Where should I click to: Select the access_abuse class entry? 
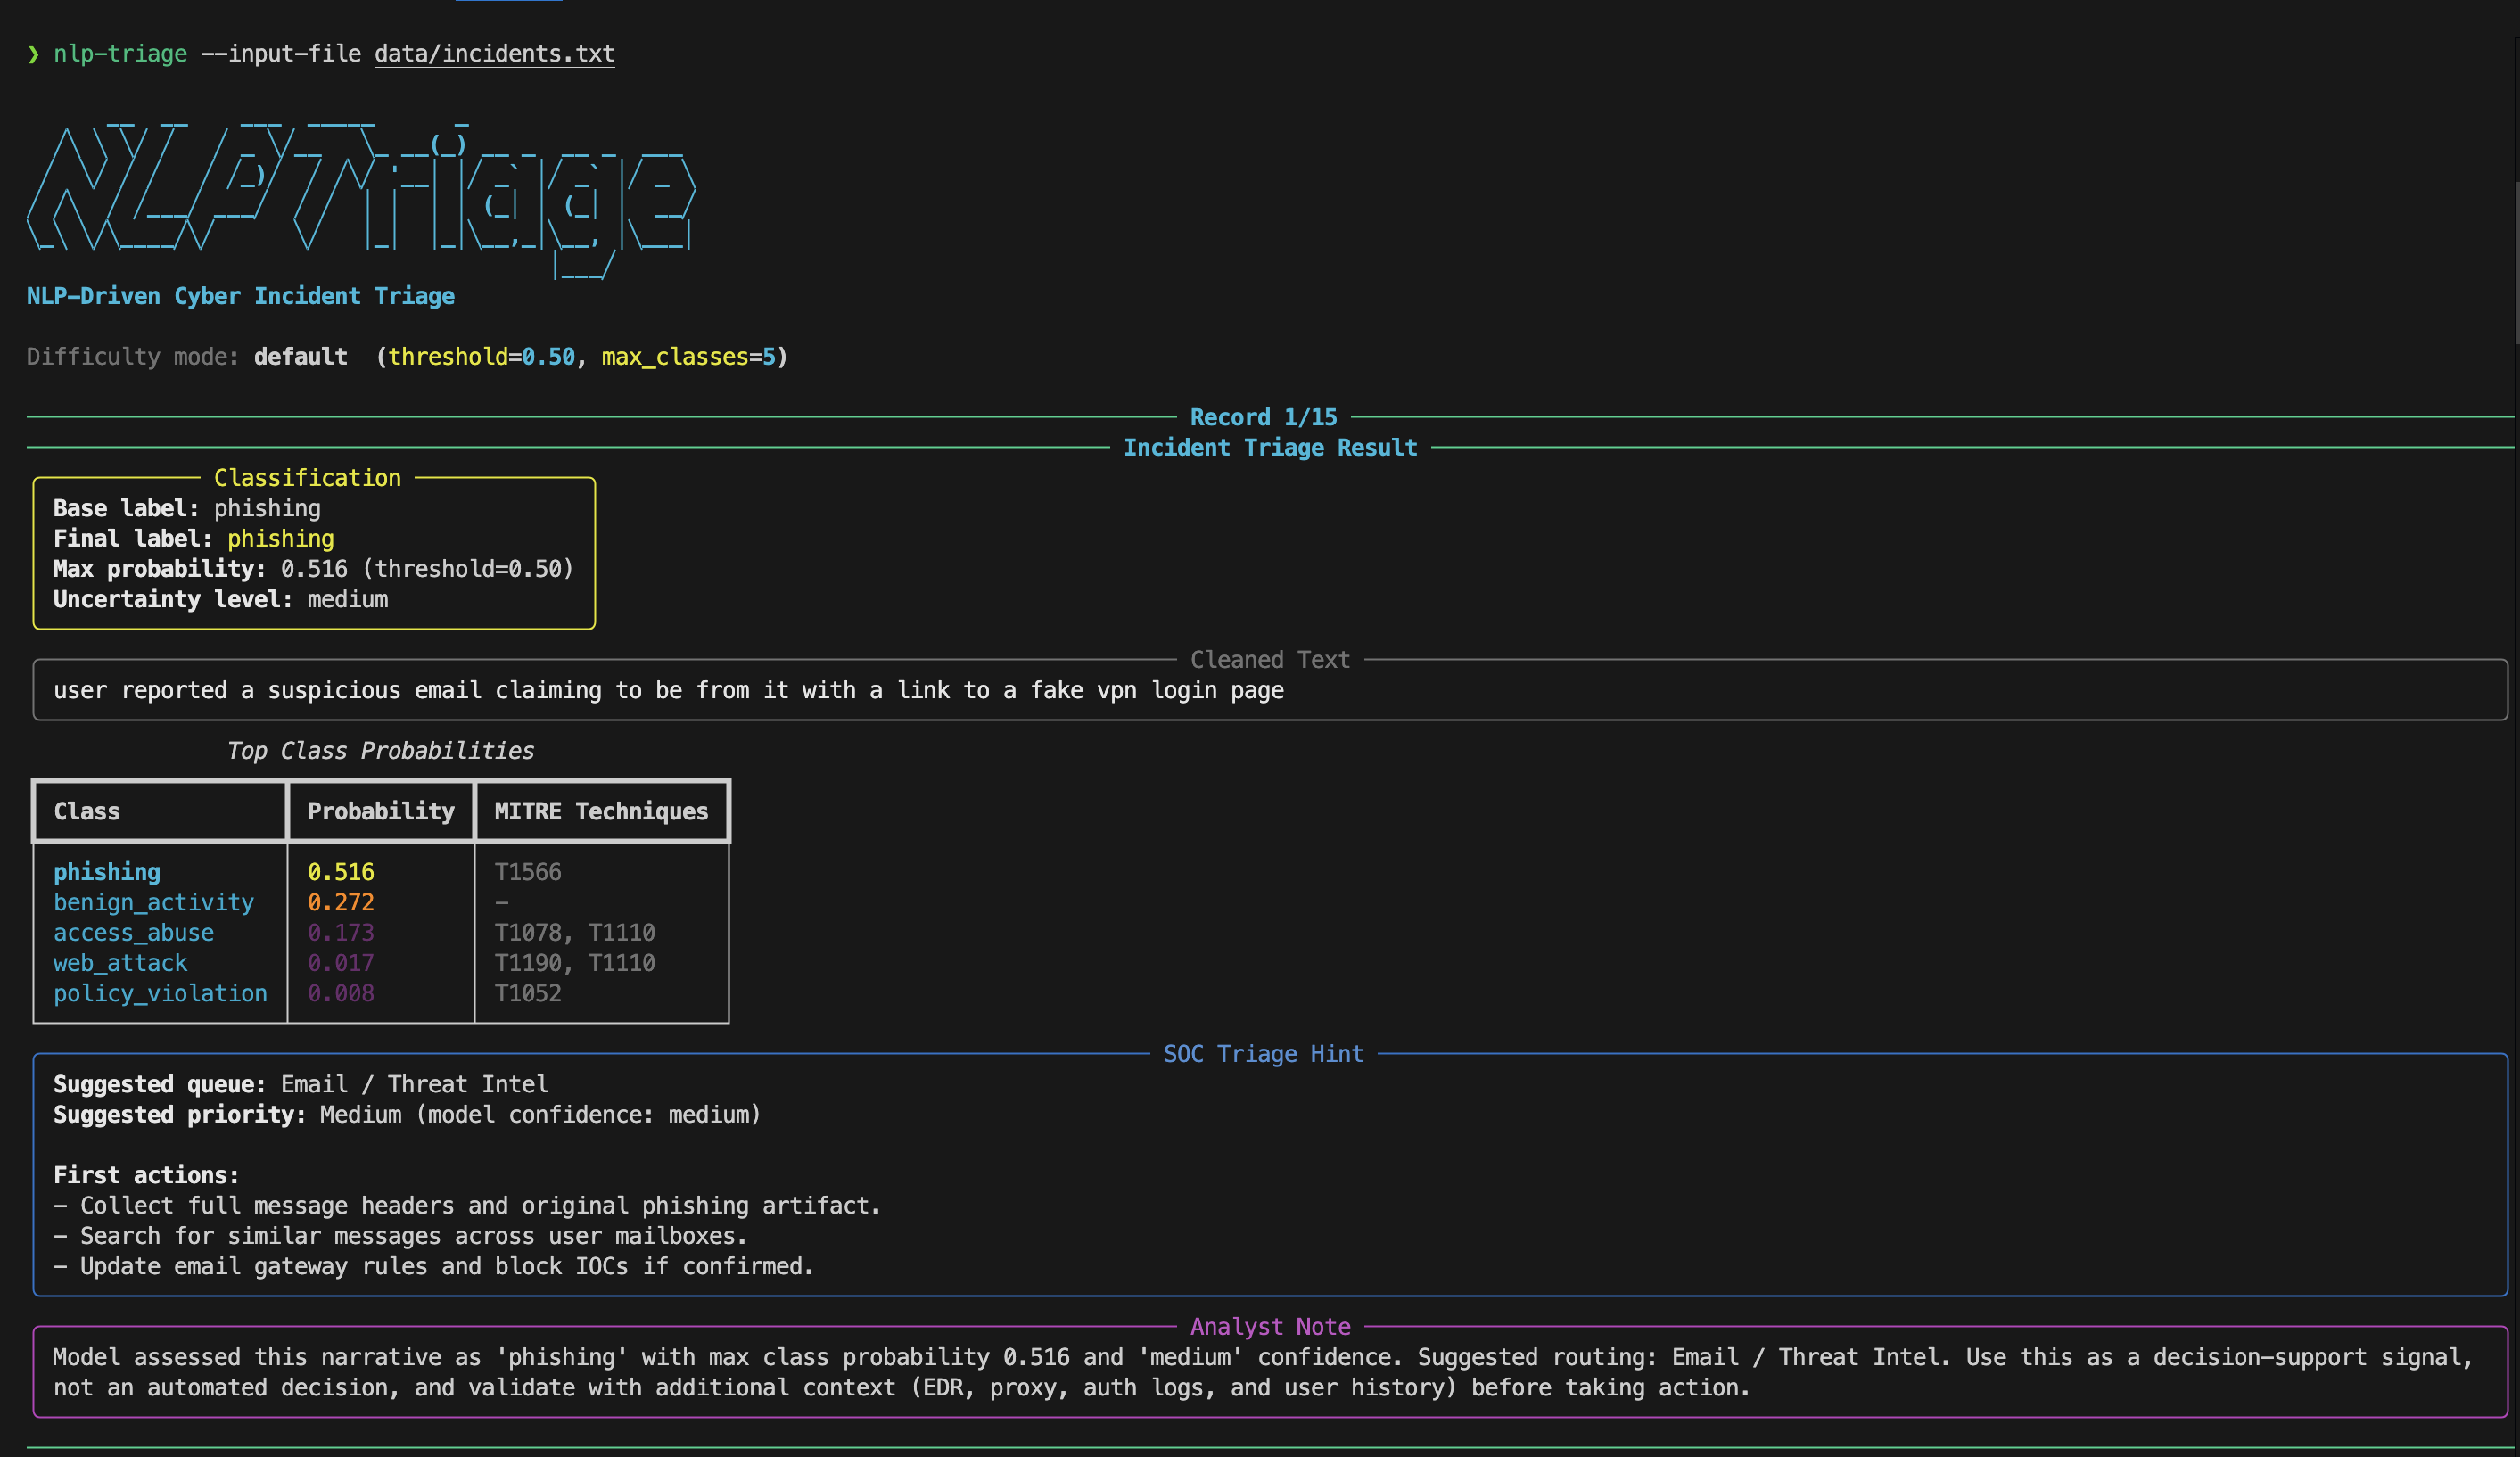point(133,933)
